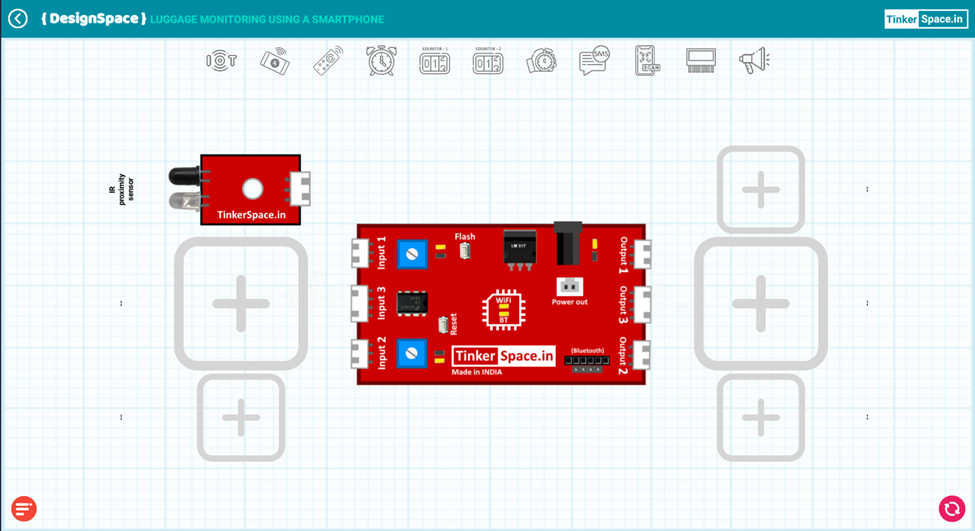Viewport: 975px width, 531px height.
Task: Select the stopwatch timer icon
Action: click(542, 62)
